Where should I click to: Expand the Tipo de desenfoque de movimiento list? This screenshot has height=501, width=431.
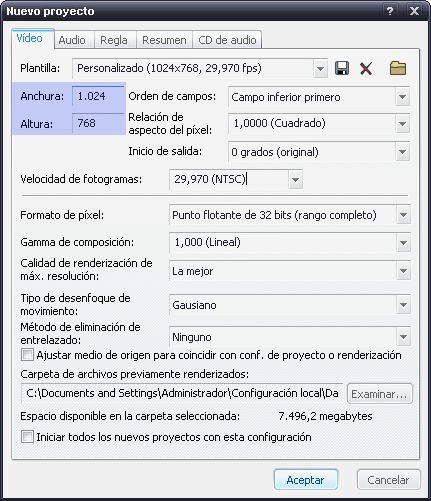[403, 305]
